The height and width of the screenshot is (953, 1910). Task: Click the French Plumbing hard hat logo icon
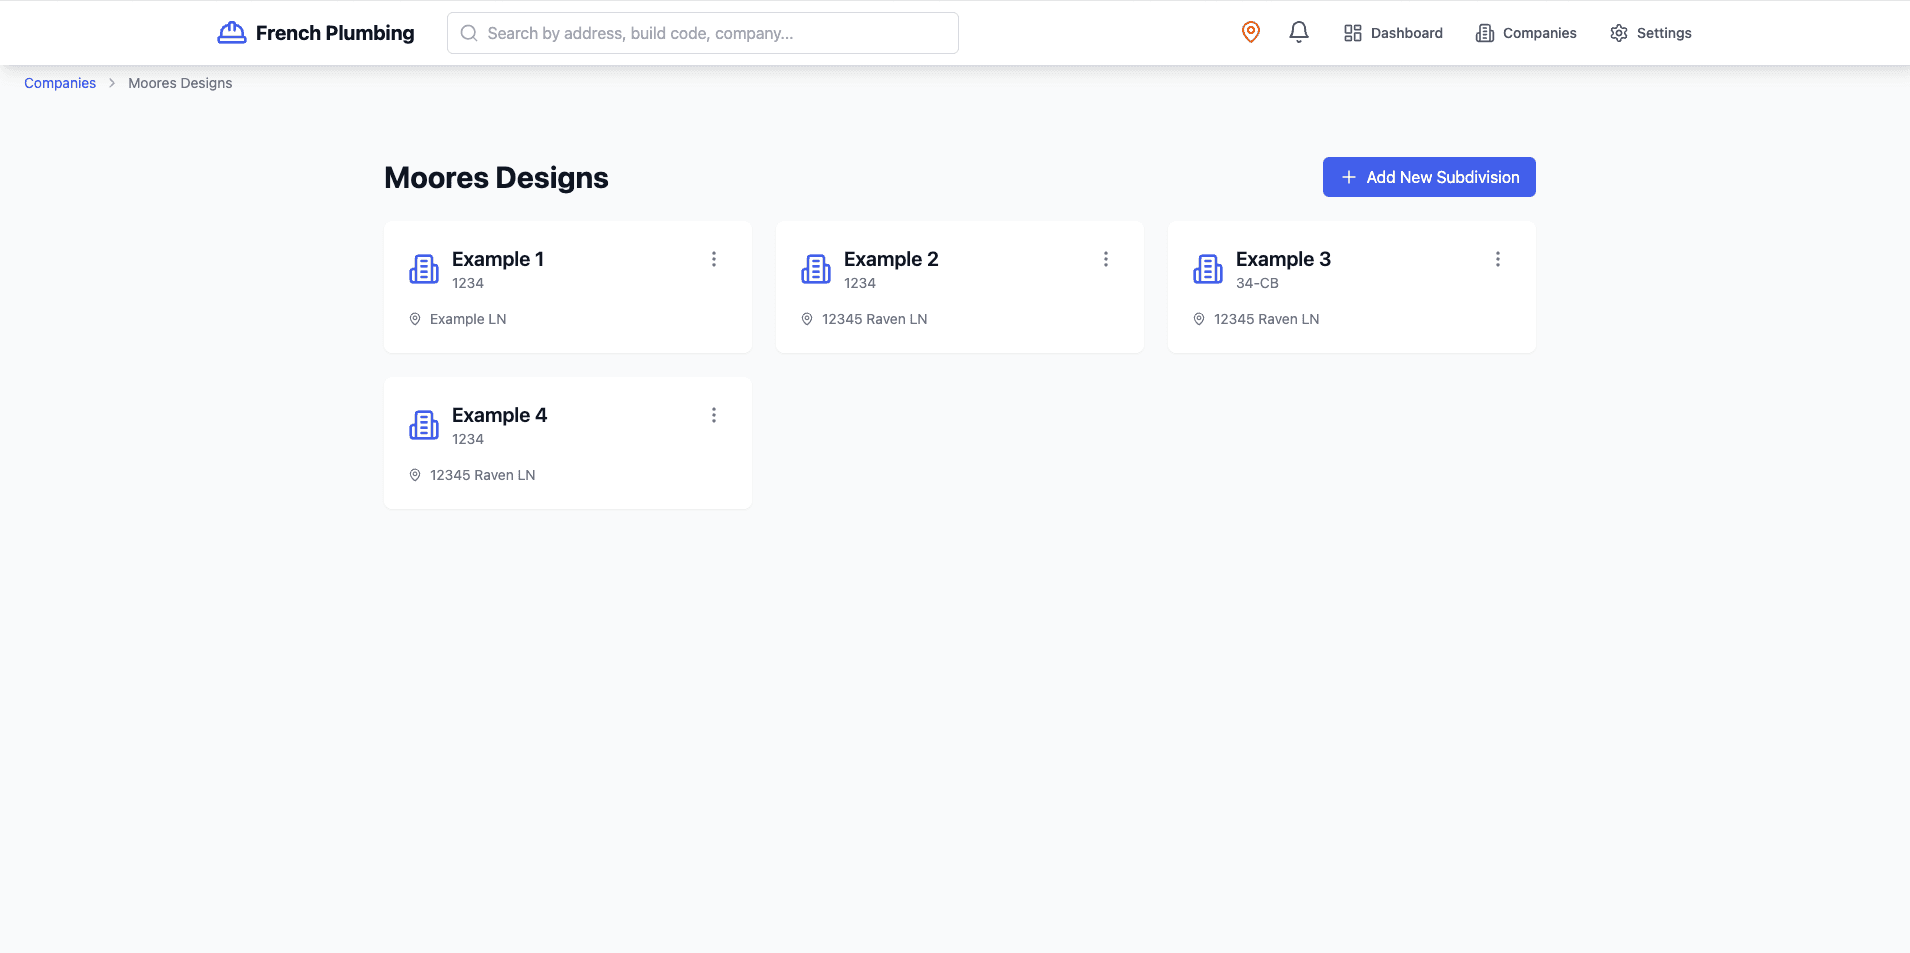[x=232, y=33]
